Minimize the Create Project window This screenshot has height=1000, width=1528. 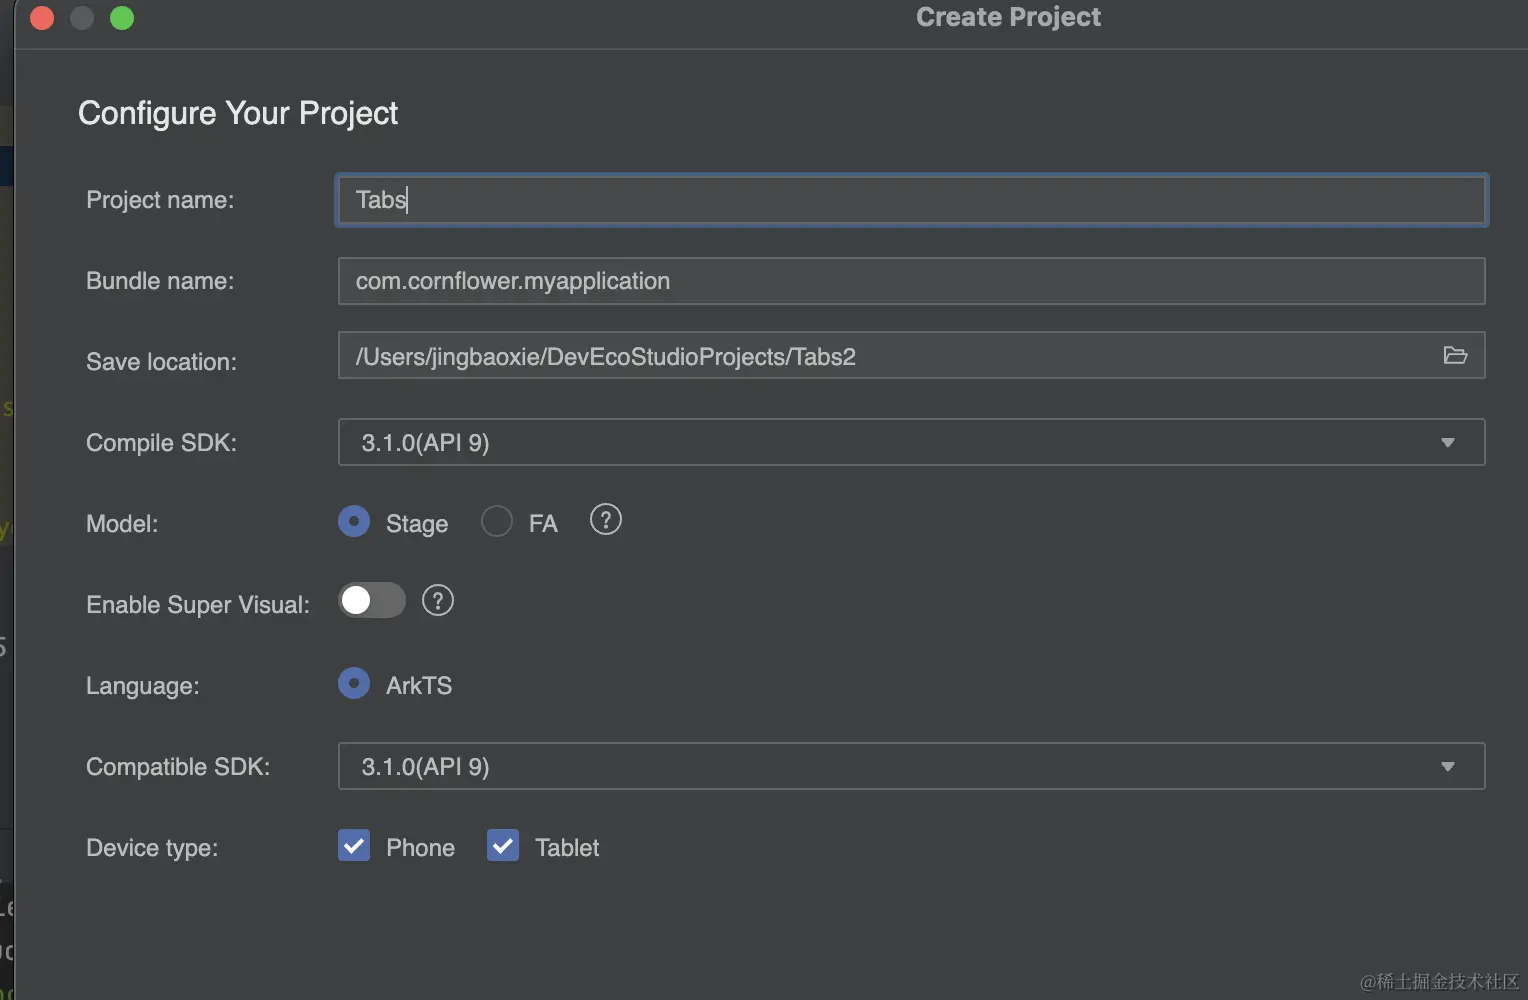82,18
